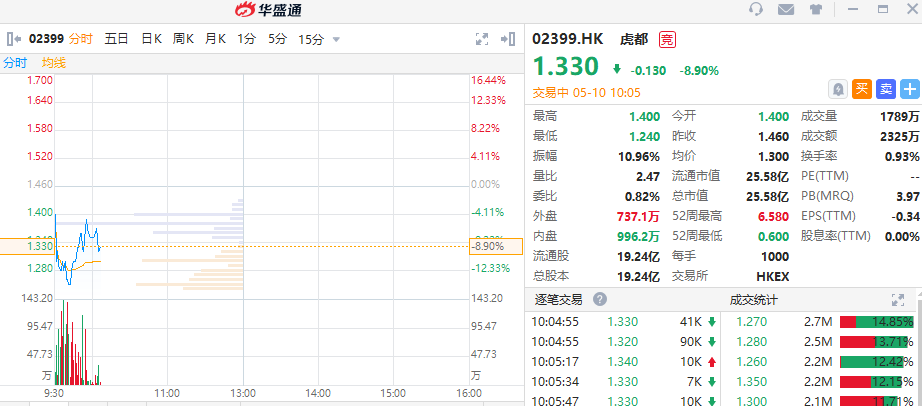
Task: Select 15分 fifteen-minute chart
Action: tap(311, 39)
